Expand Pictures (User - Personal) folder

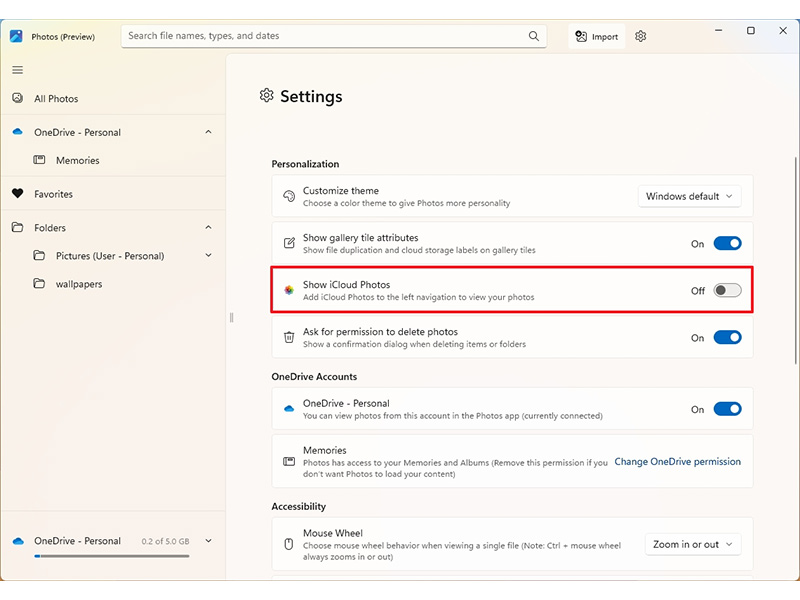208,255
